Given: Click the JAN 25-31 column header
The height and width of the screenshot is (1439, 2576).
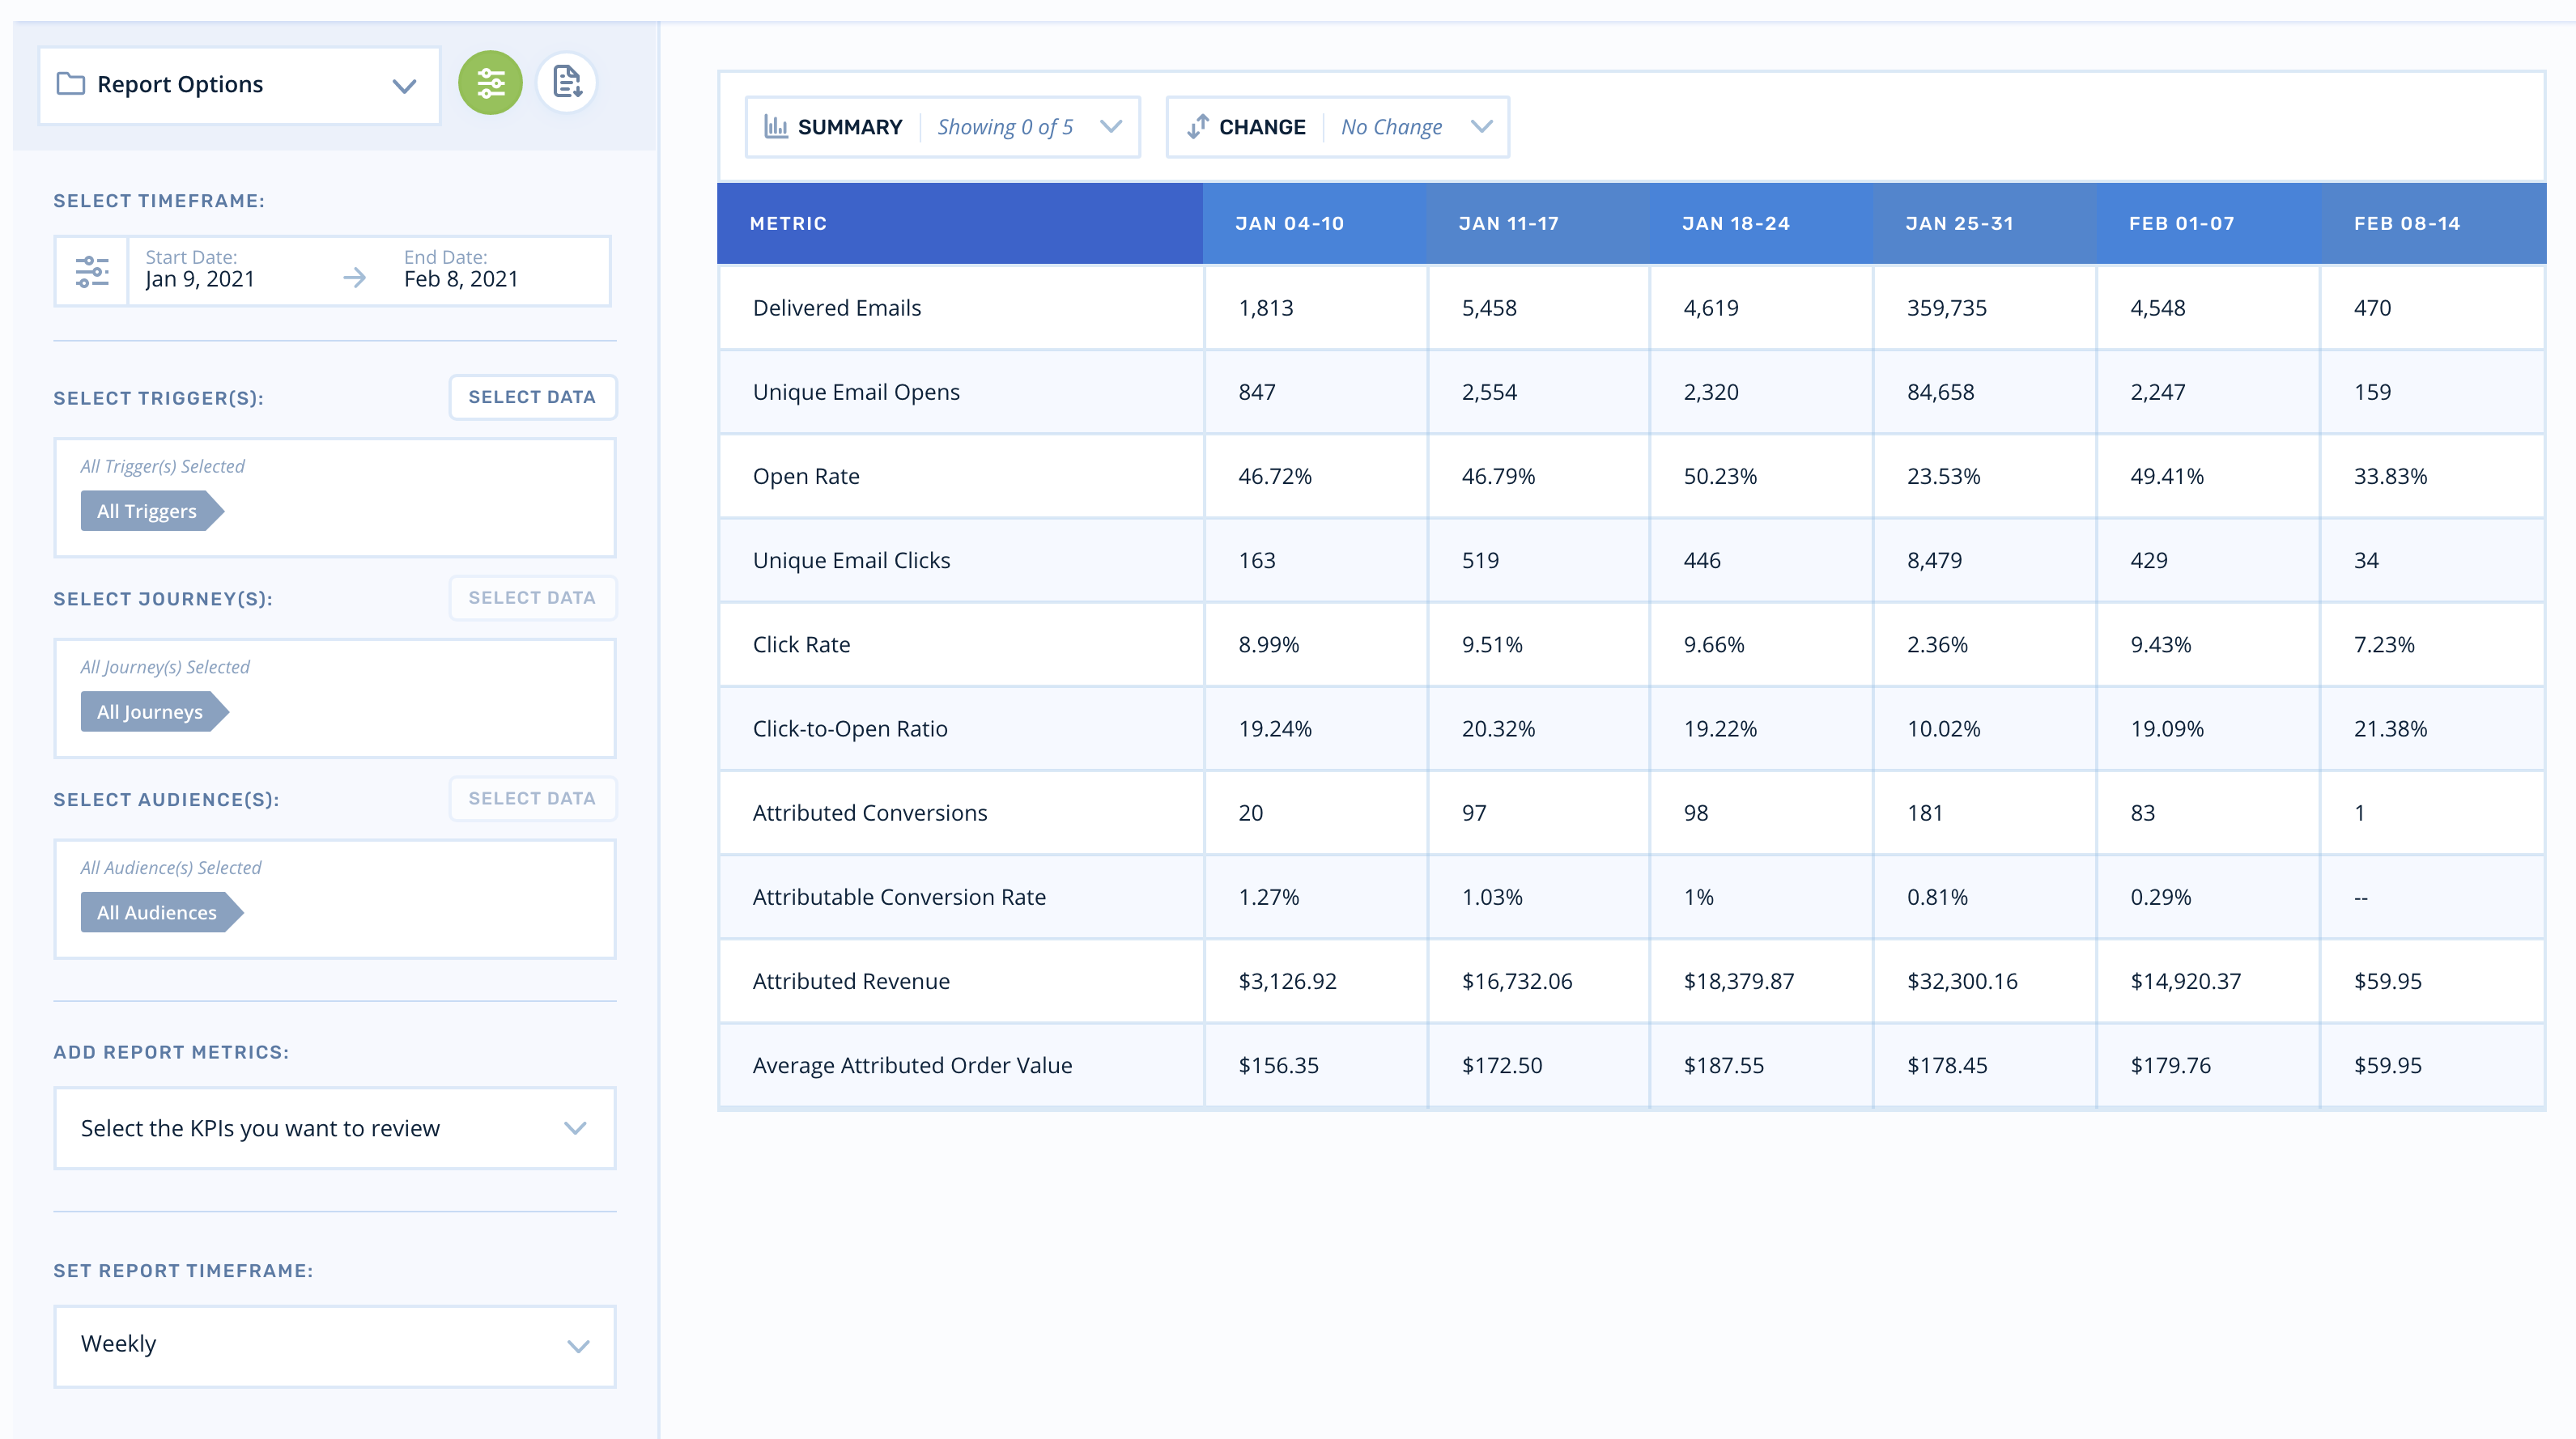Looking at the screenshot, I should [1959, 224].
